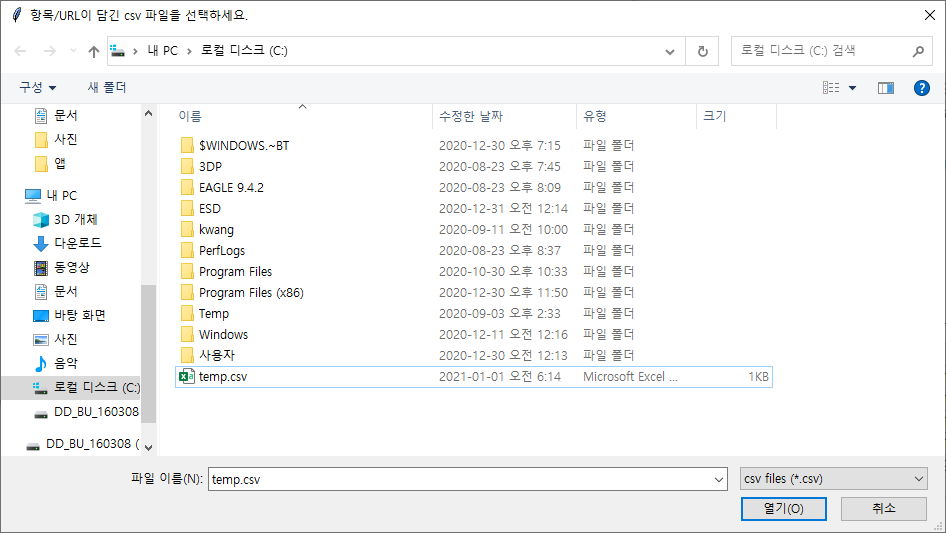Image resolution: width=946 pixels, height=533 pixels.
Task: Select 내 PC in the address breadcrumb
Action: click(x=162, y=51)
